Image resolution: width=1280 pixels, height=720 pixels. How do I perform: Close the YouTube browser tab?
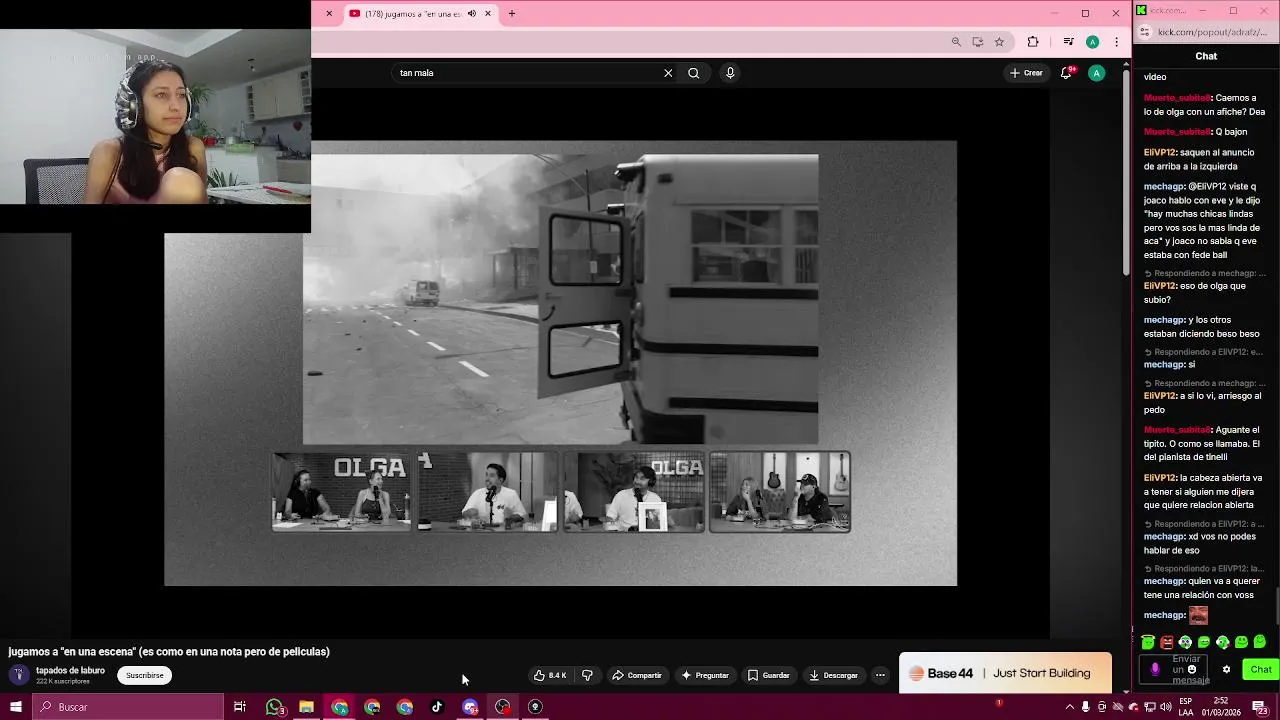coord(488,14)
